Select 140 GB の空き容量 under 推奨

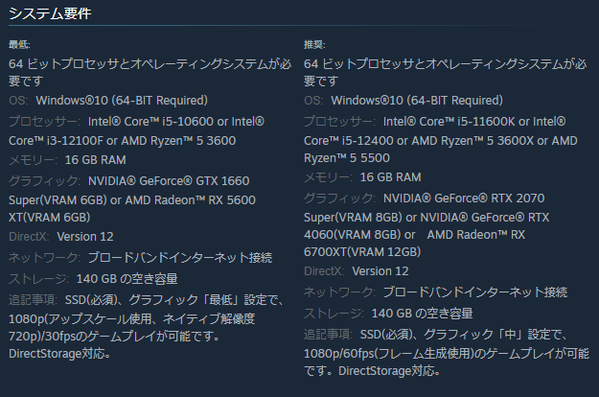pyautogui.click(x=423, y=313)
